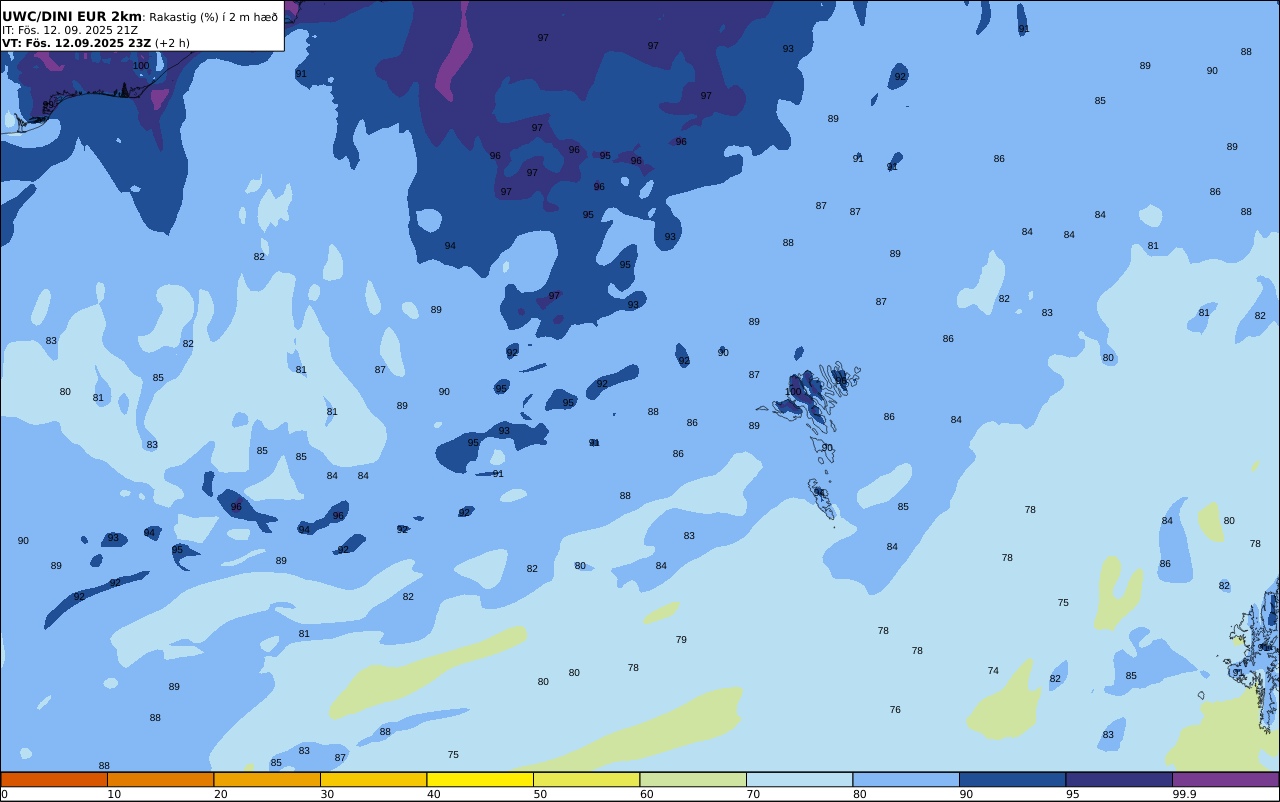Viewport: 1280px width, 802px height.
Task: Pick the golden 30–40 legend swatch
Action: 373,779
